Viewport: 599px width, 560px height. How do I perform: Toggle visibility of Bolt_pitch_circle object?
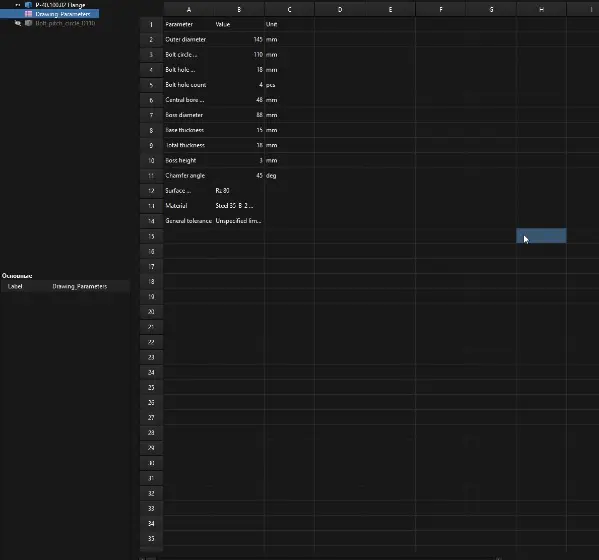pos(18,23)
